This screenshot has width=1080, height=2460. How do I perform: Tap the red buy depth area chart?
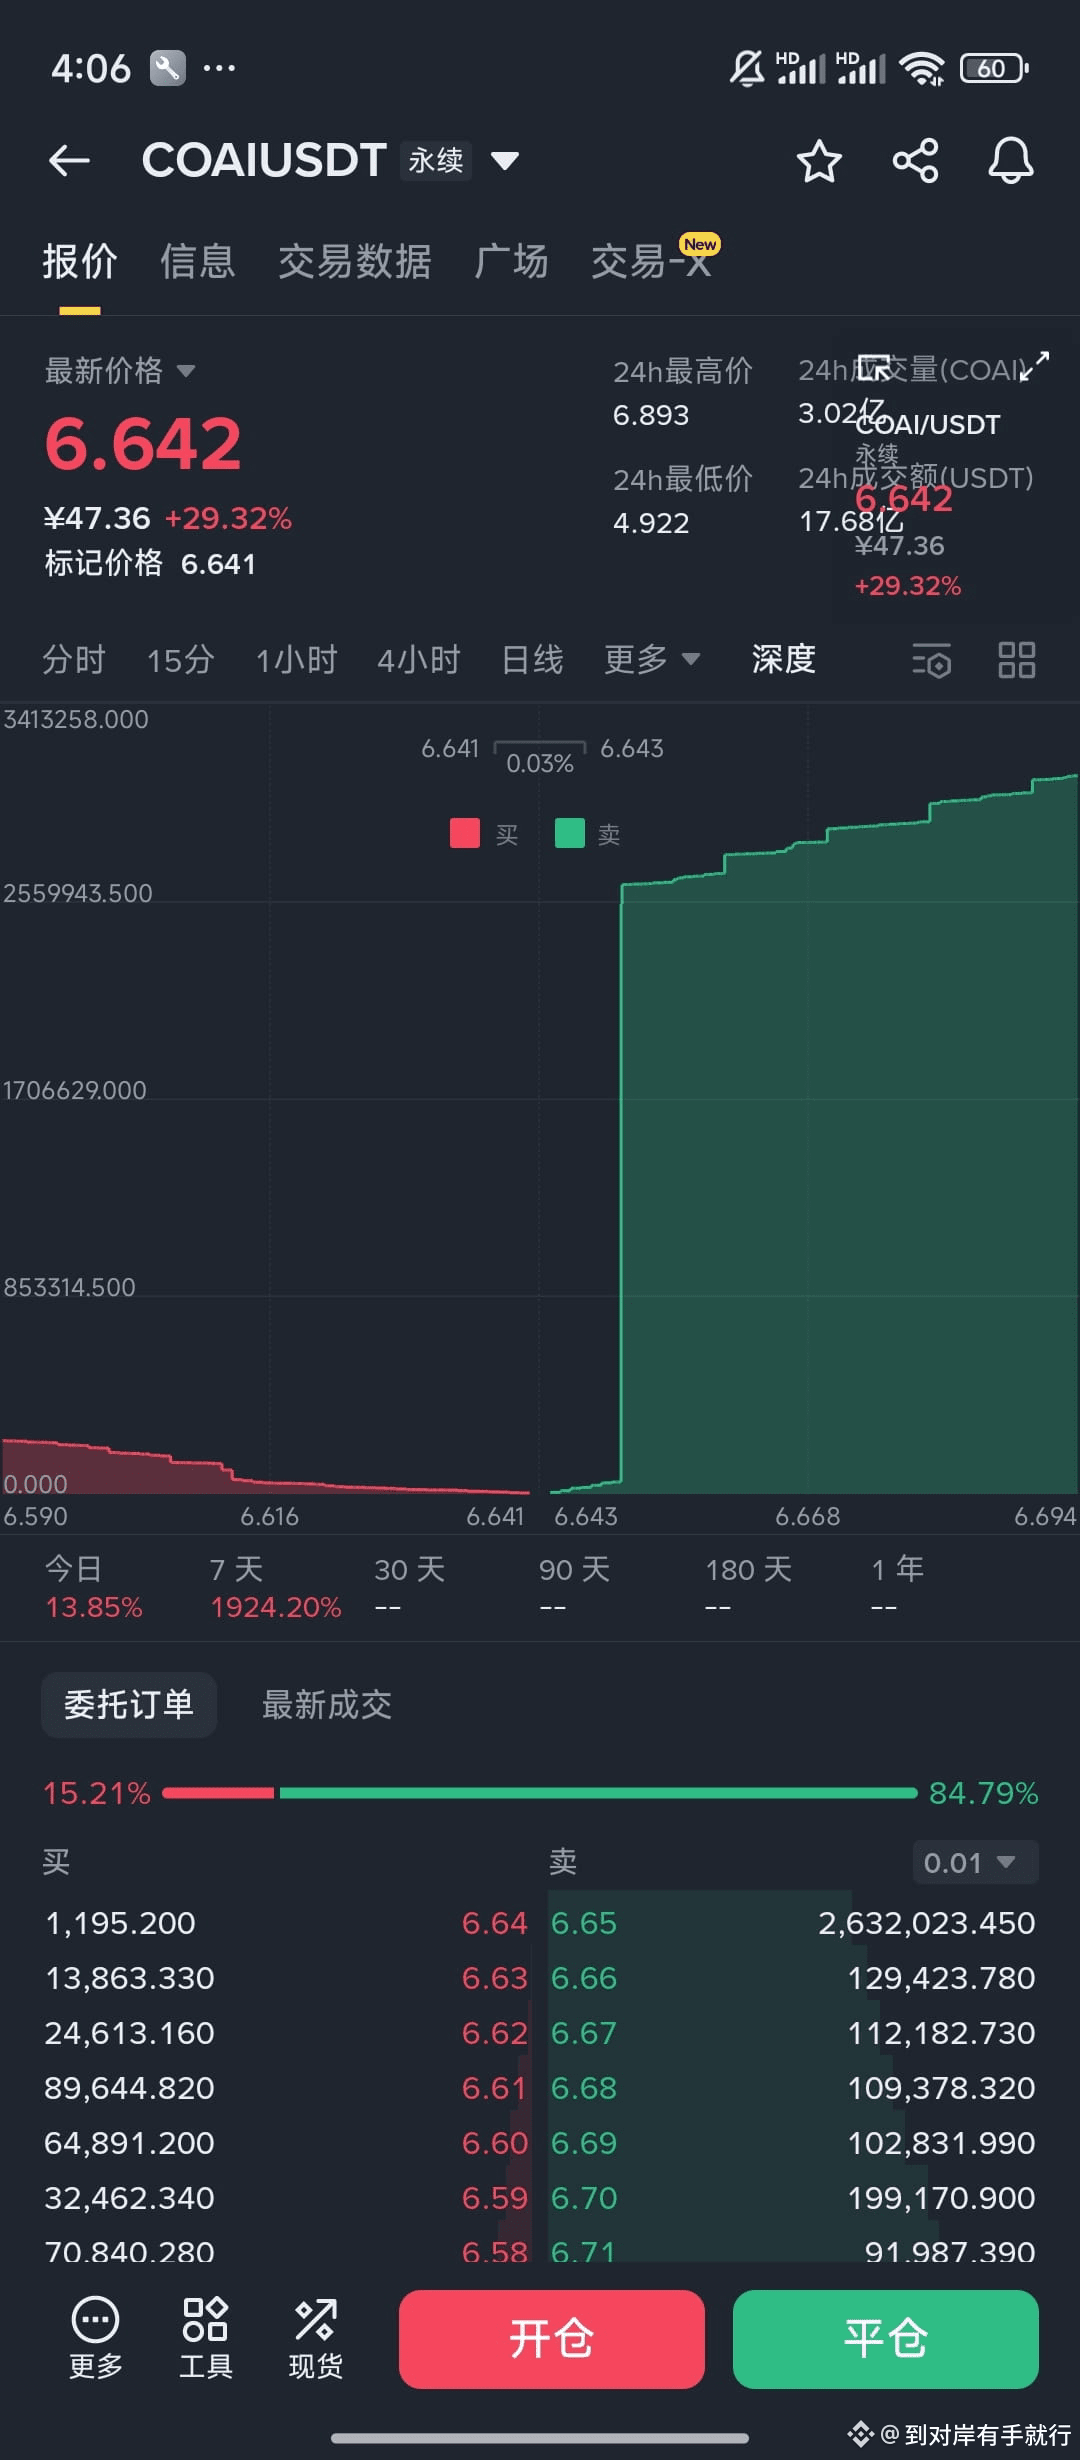click(265, 1468)
